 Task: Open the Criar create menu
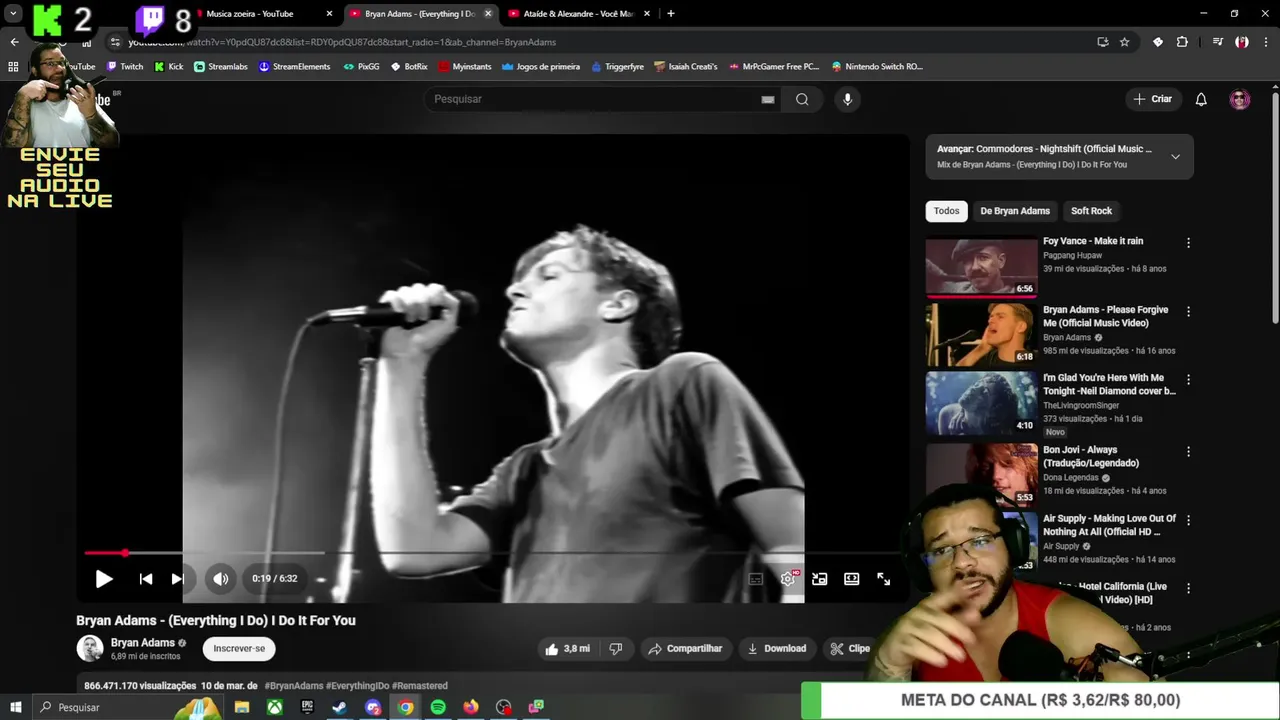click(1152, 99)
